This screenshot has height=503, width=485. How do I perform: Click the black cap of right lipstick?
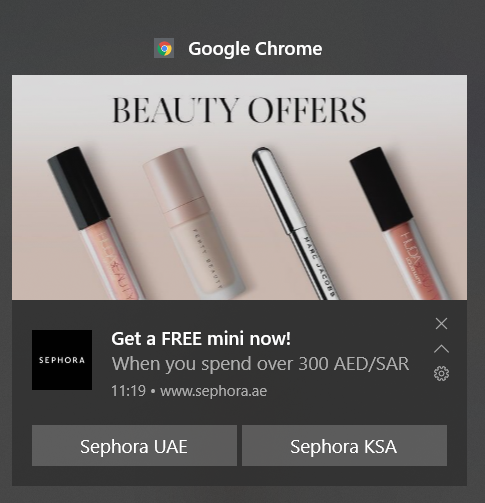tap(382, 189)
